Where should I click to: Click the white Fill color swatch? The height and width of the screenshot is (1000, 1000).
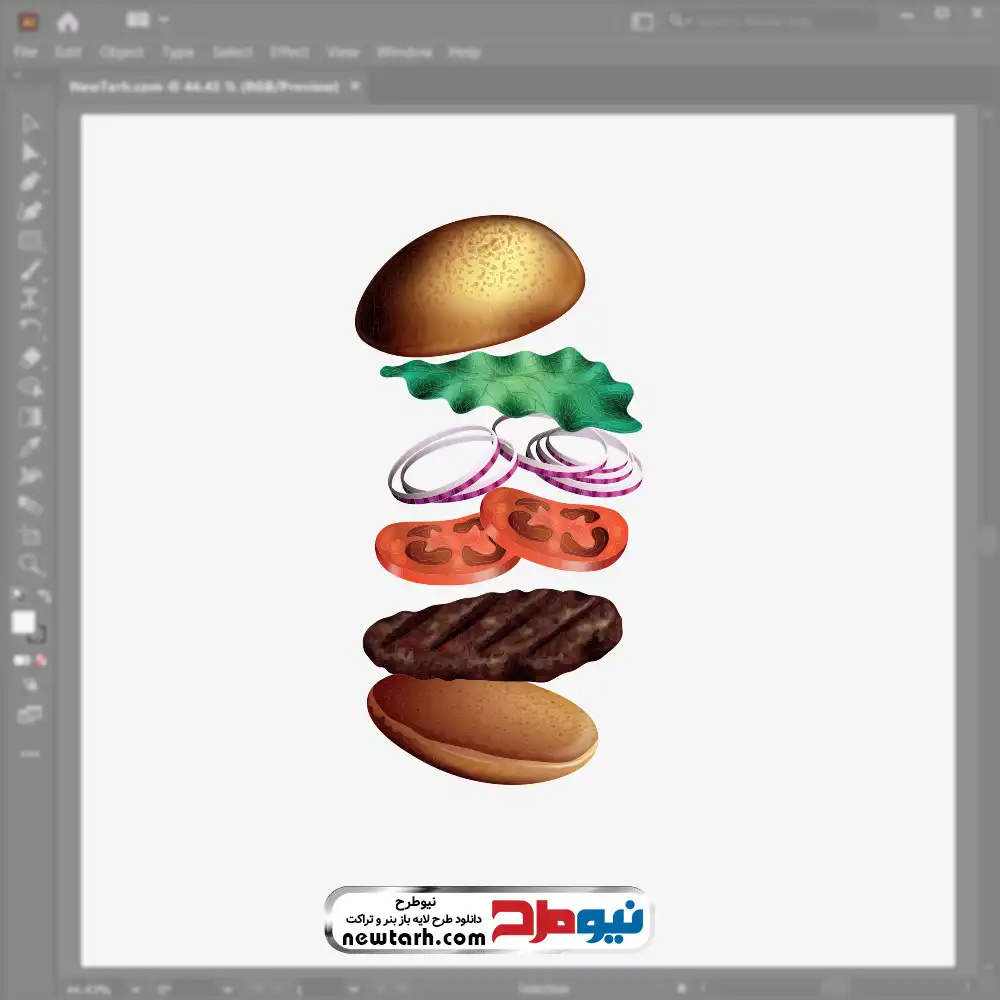click(x=23, y=623)
